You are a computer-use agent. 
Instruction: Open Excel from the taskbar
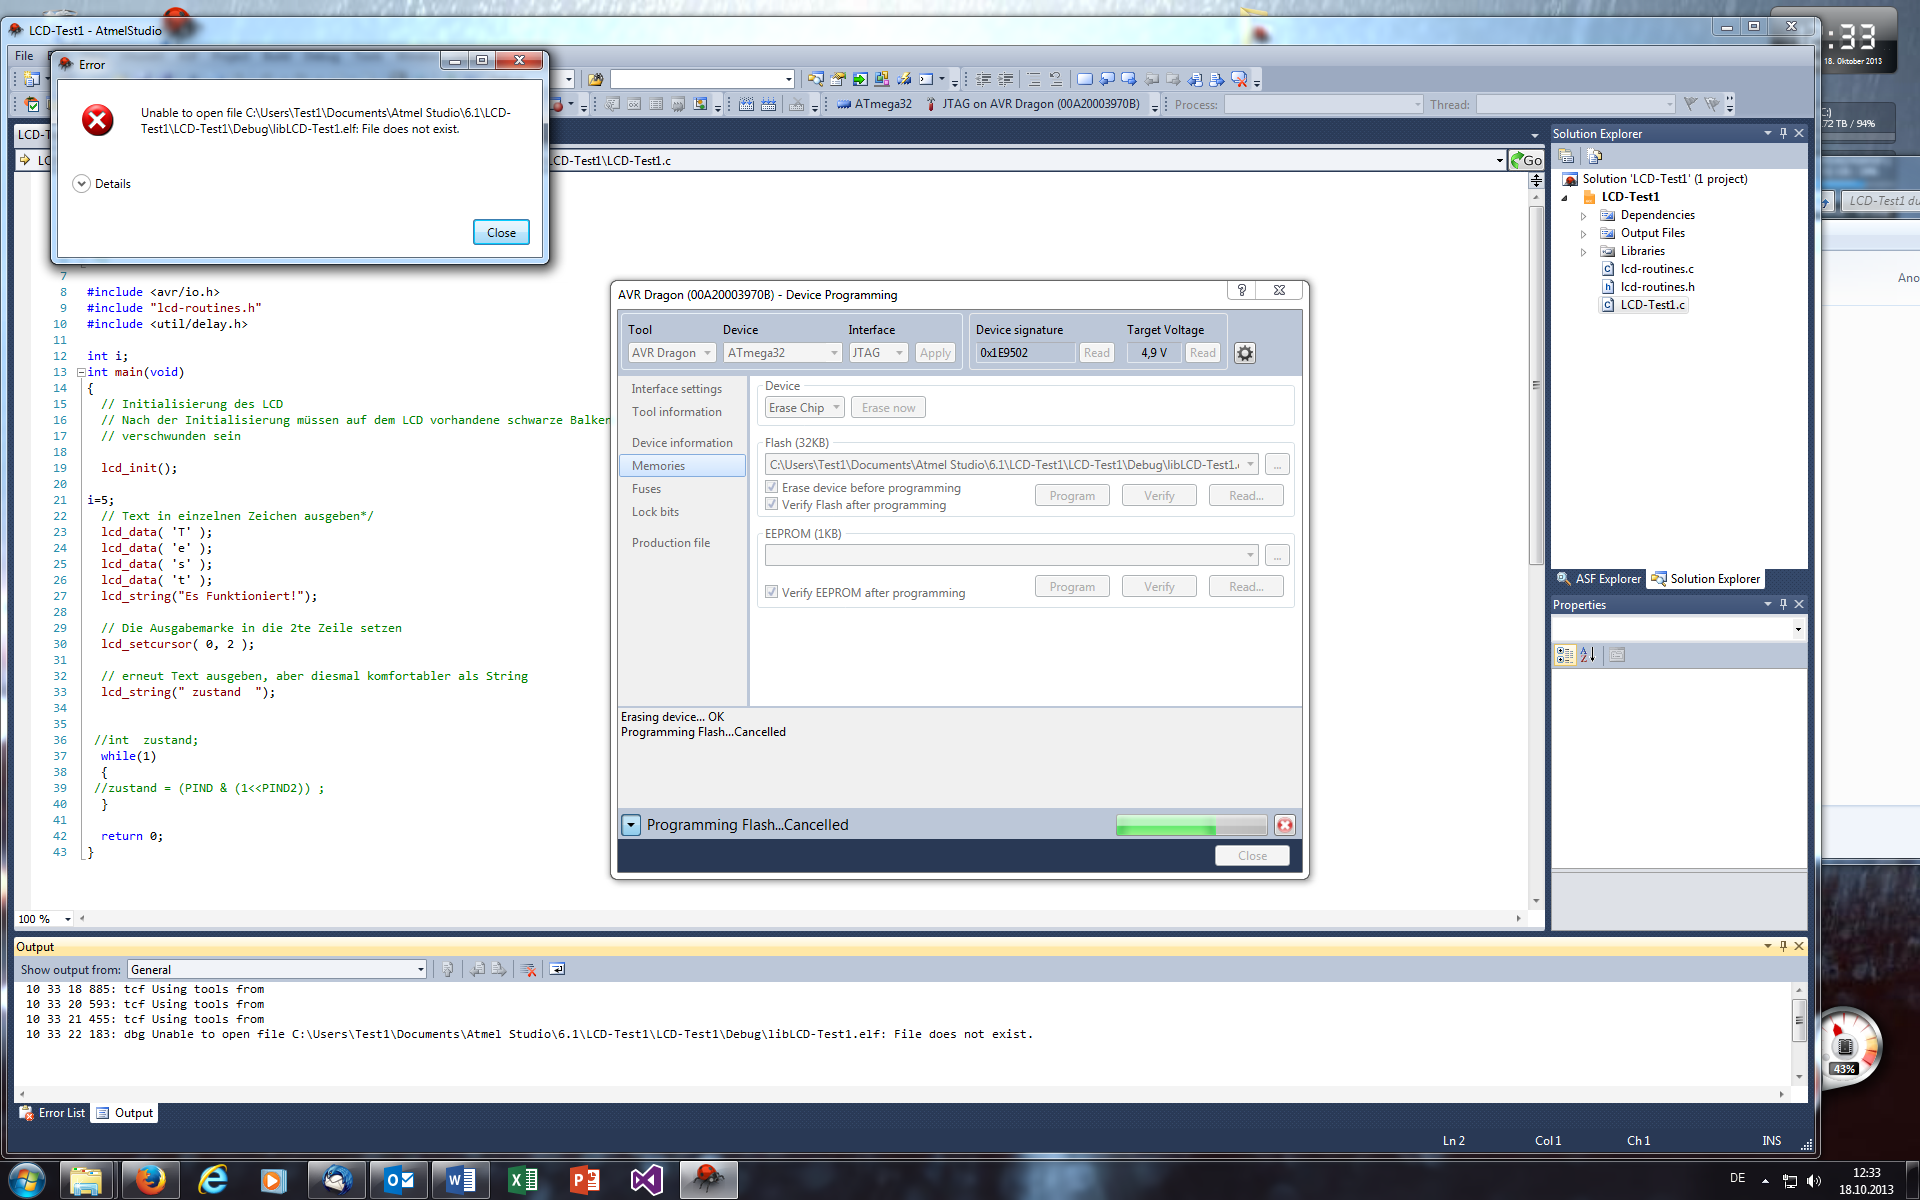point(523,1180)
